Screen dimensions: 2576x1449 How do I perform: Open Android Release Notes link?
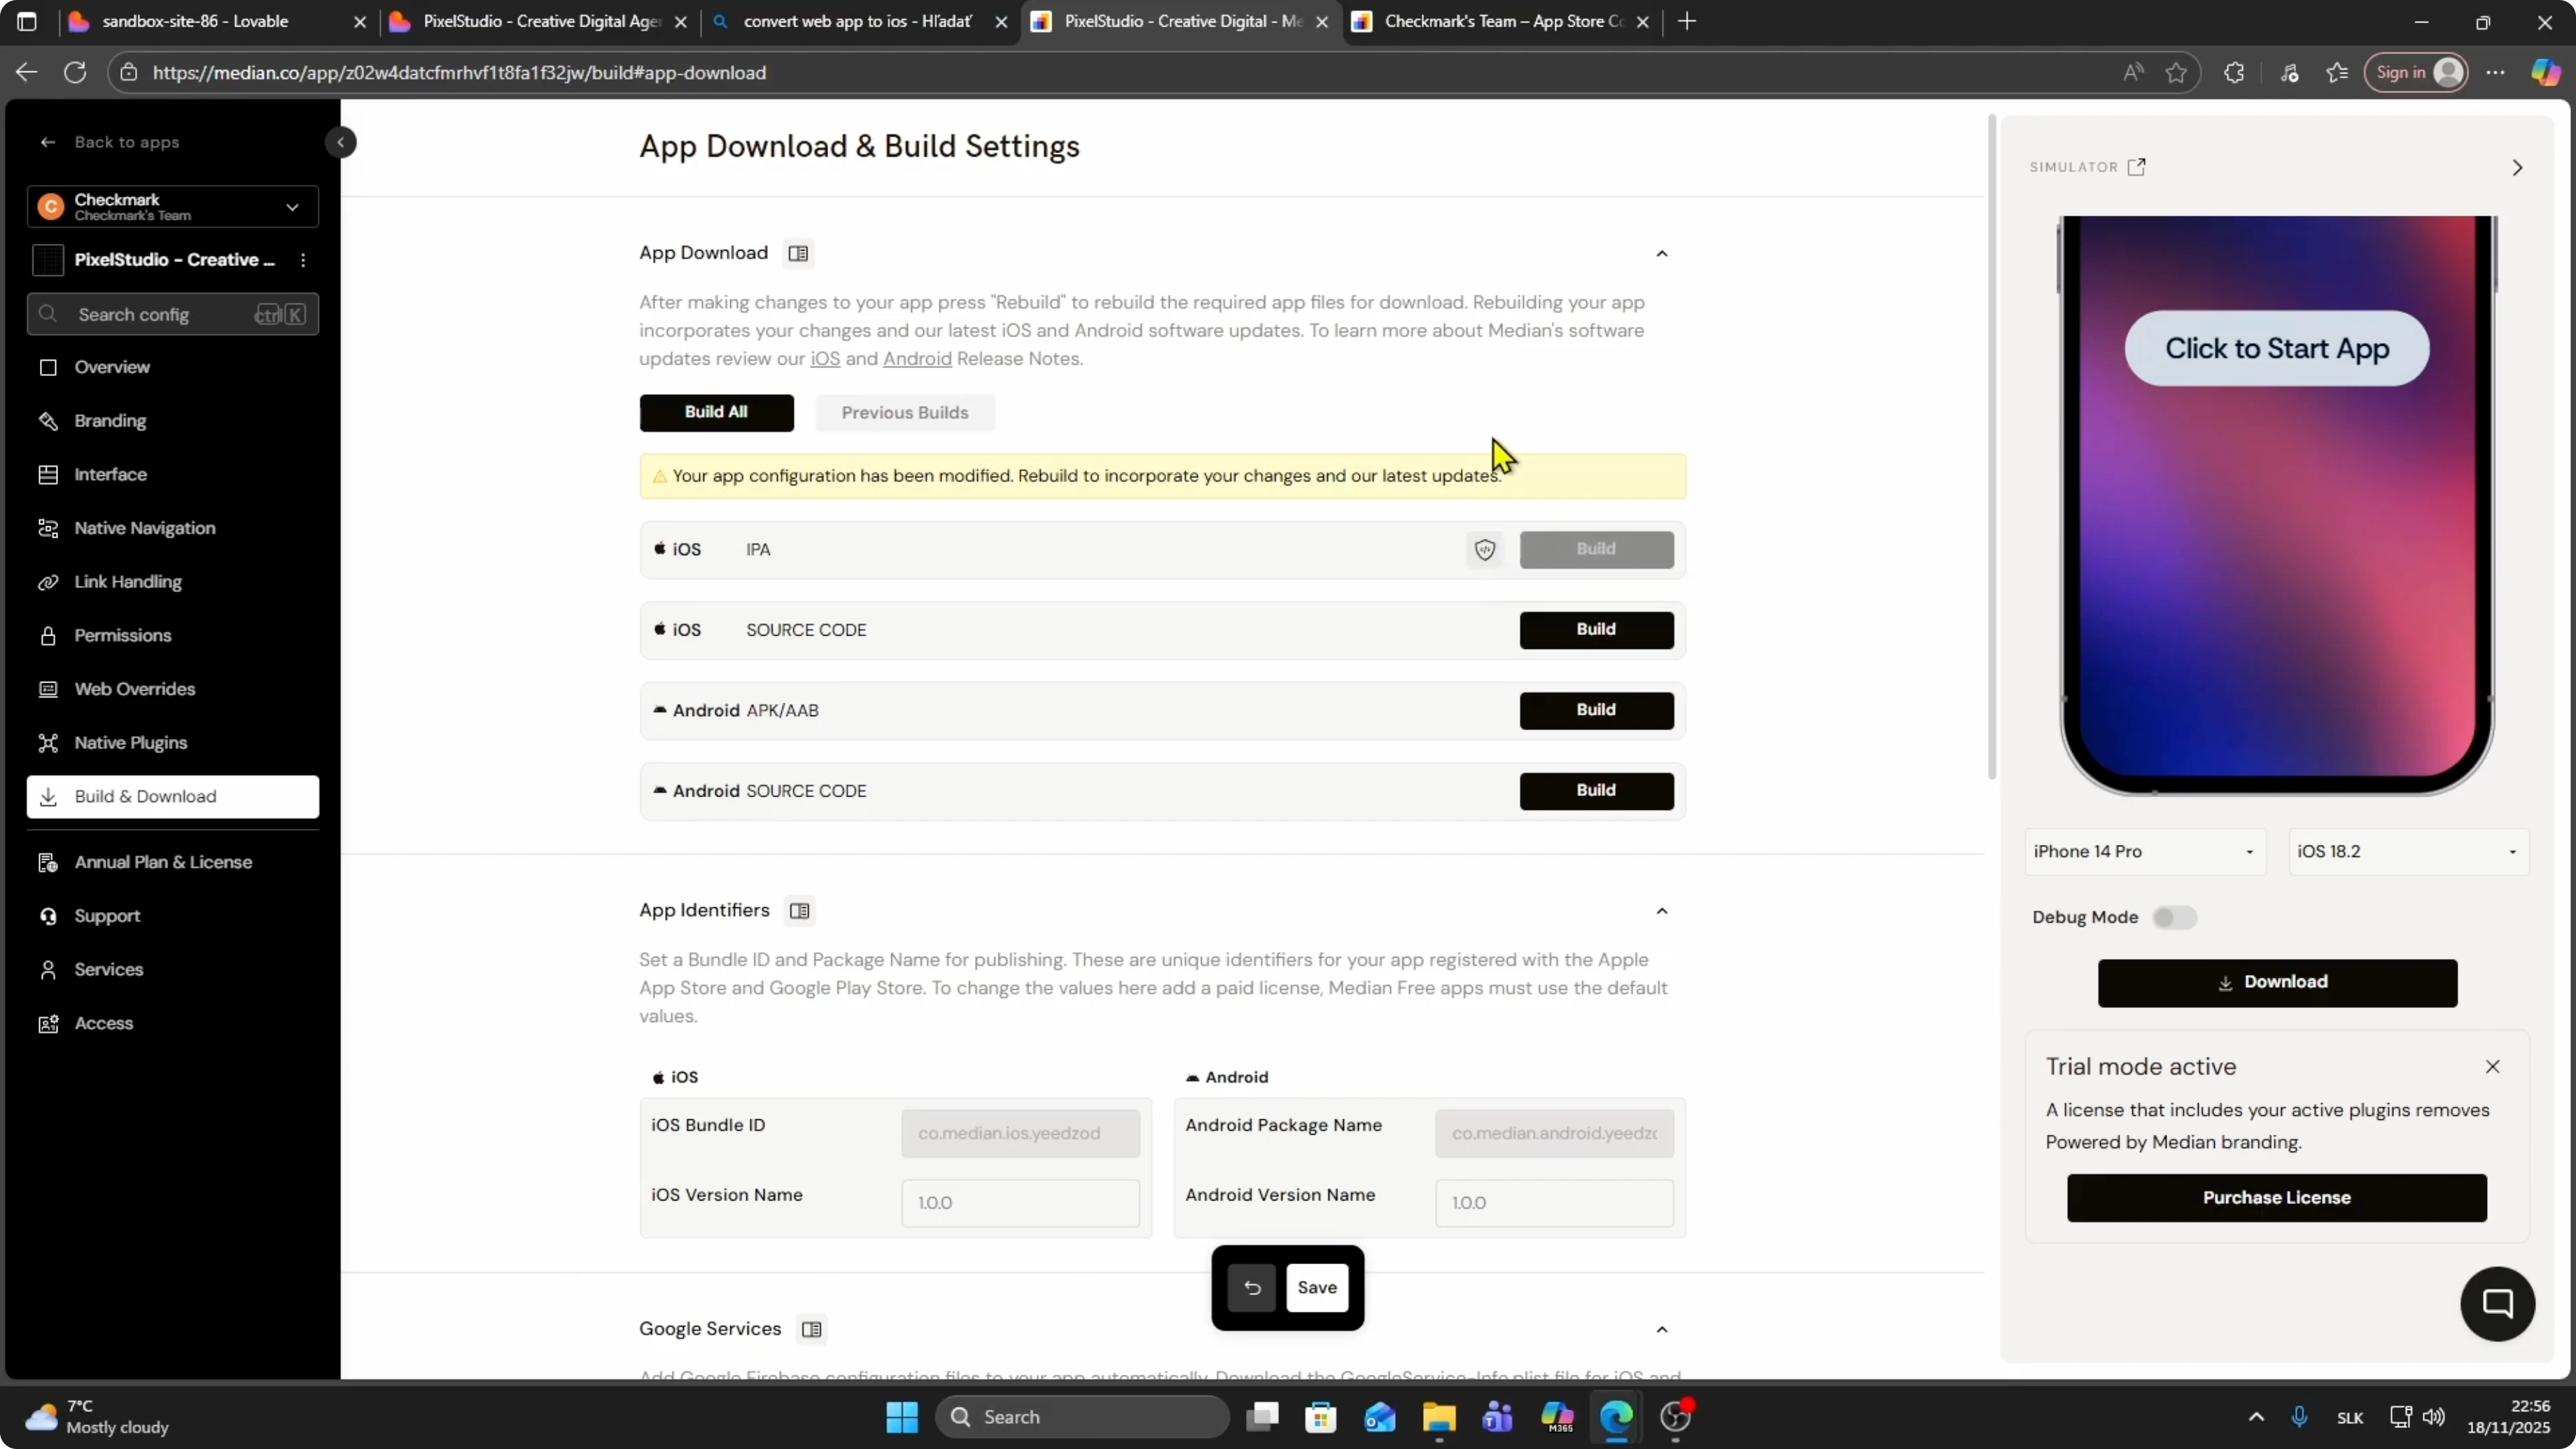[x=917, y=359]
